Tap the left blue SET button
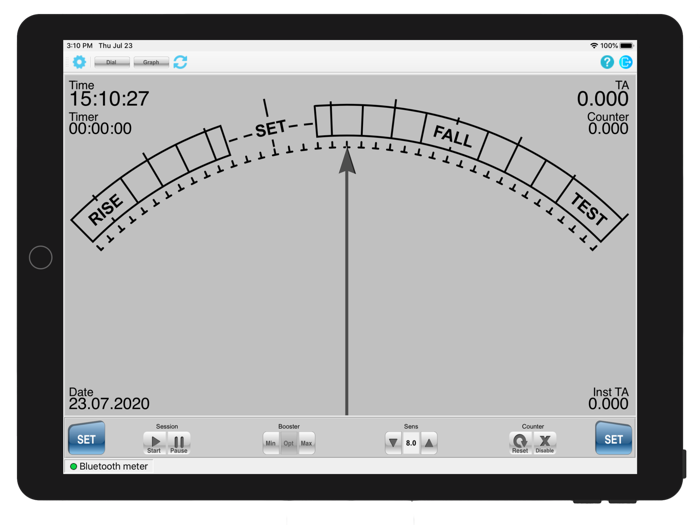 tap(86, 438)
